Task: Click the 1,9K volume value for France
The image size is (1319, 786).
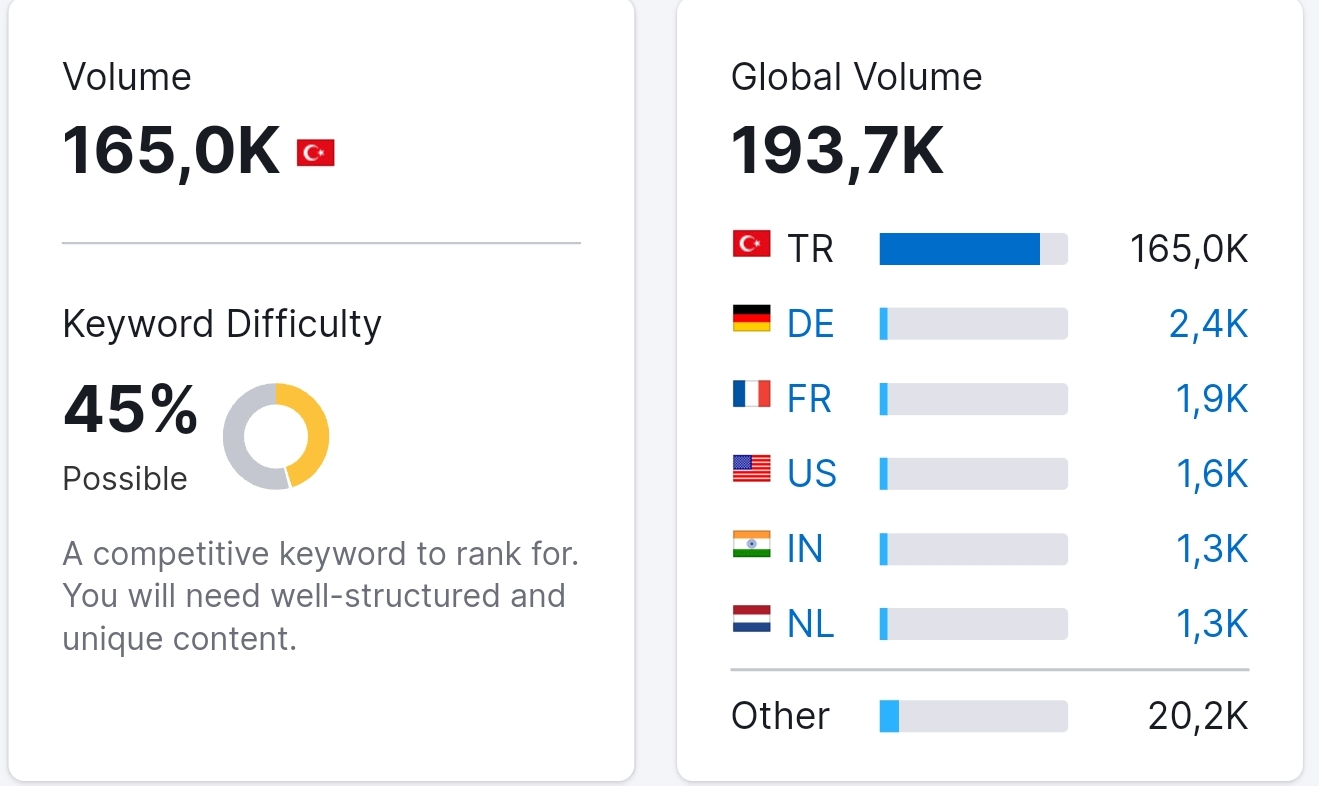Action: coord(1212,399)
